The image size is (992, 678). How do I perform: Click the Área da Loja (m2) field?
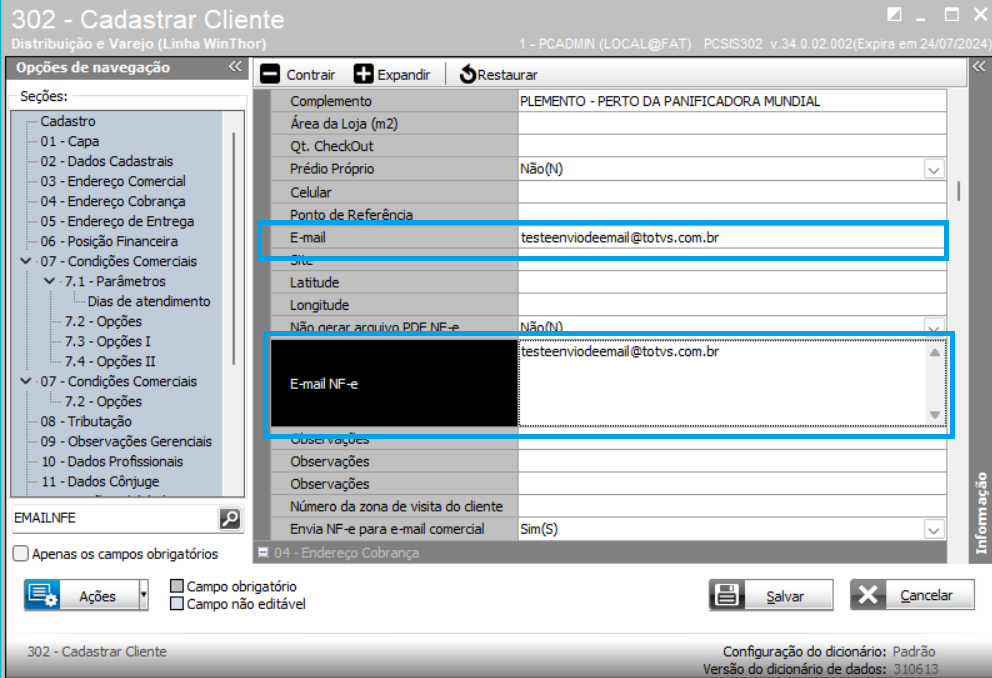point(732,123)
